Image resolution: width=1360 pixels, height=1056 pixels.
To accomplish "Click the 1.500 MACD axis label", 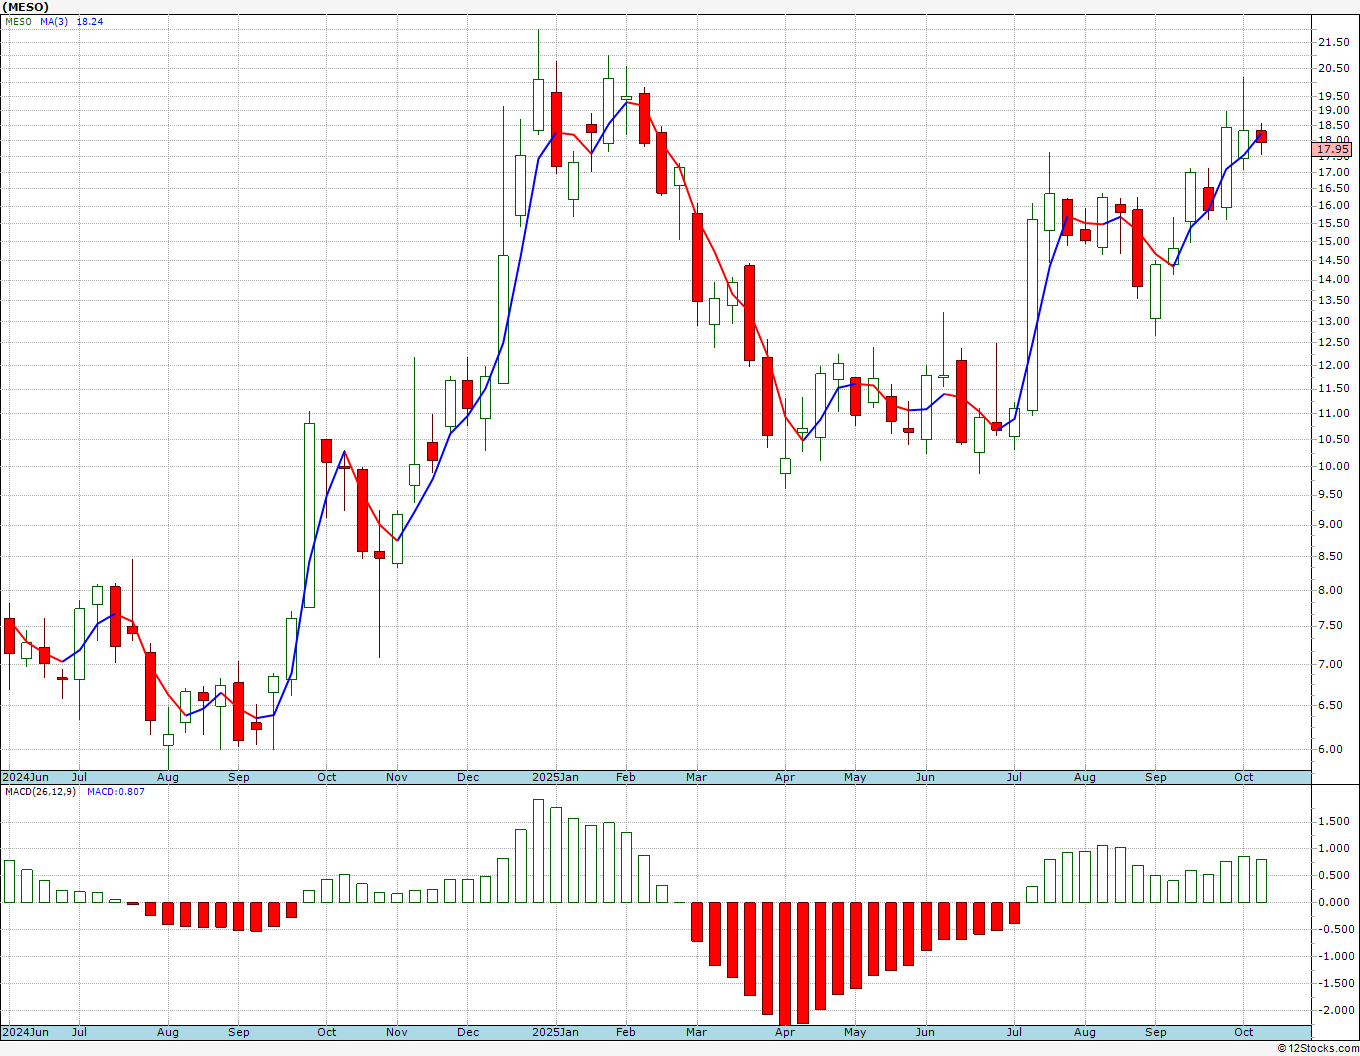I will [1333, 821].
